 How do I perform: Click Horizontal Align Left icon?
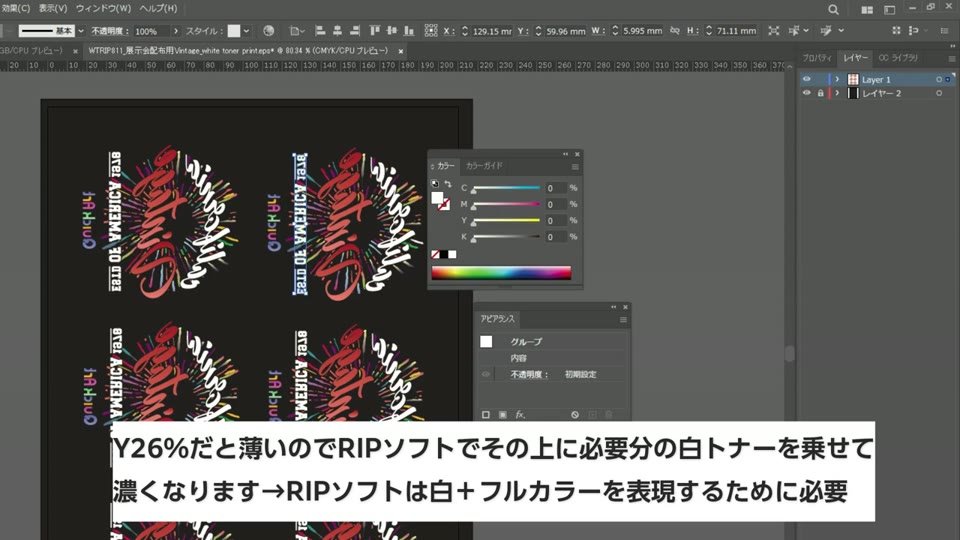(320, 30)
